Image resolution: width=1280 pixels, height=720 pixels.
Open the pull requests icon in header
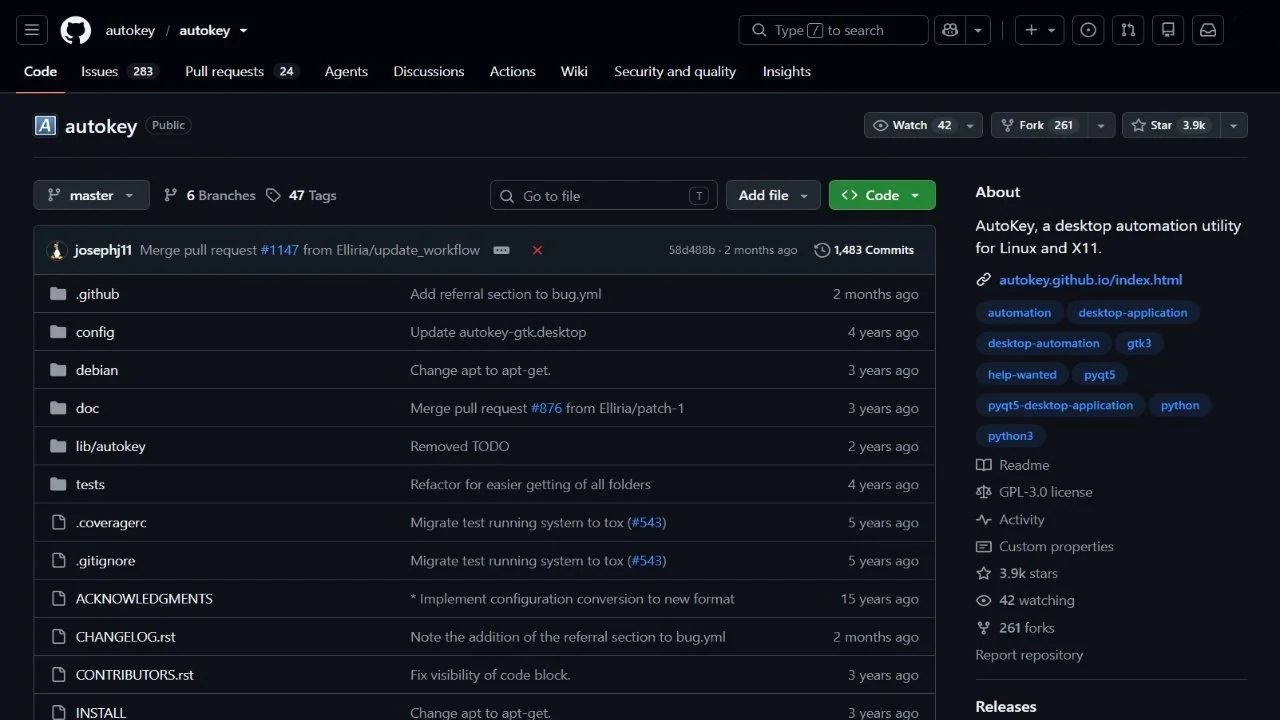1128,30
